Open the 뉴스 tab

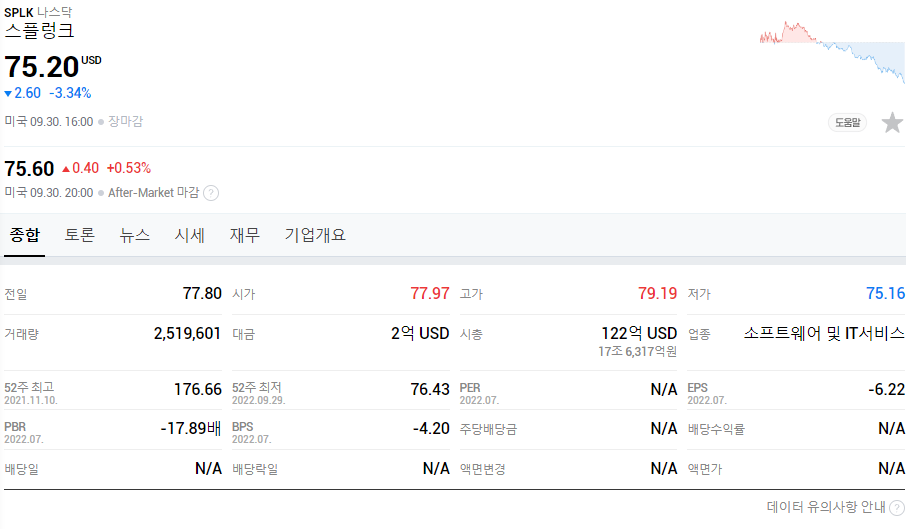[135, 235]
